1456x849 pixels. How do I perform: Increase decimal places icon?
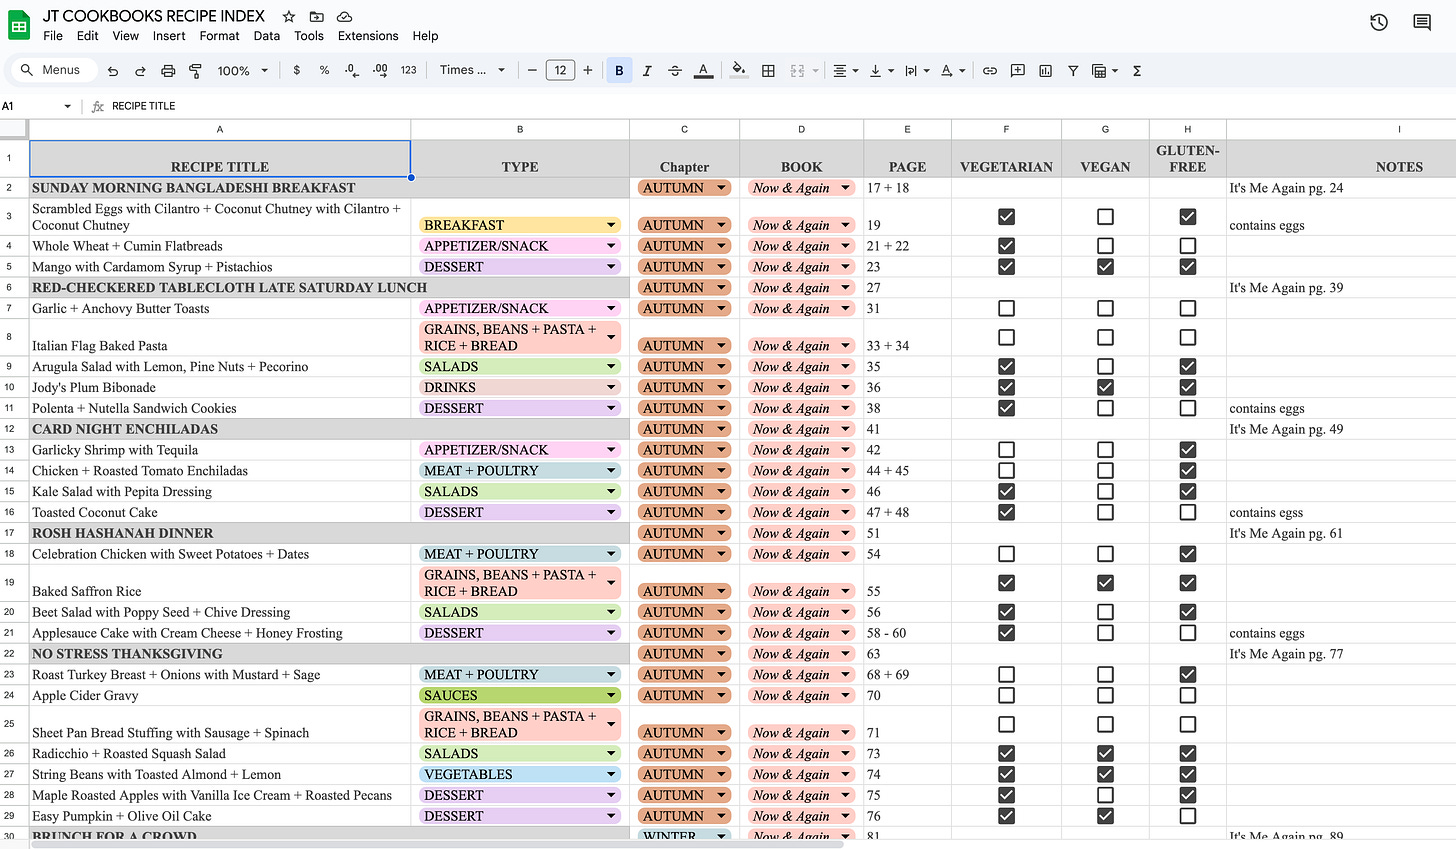click(380, 71)
